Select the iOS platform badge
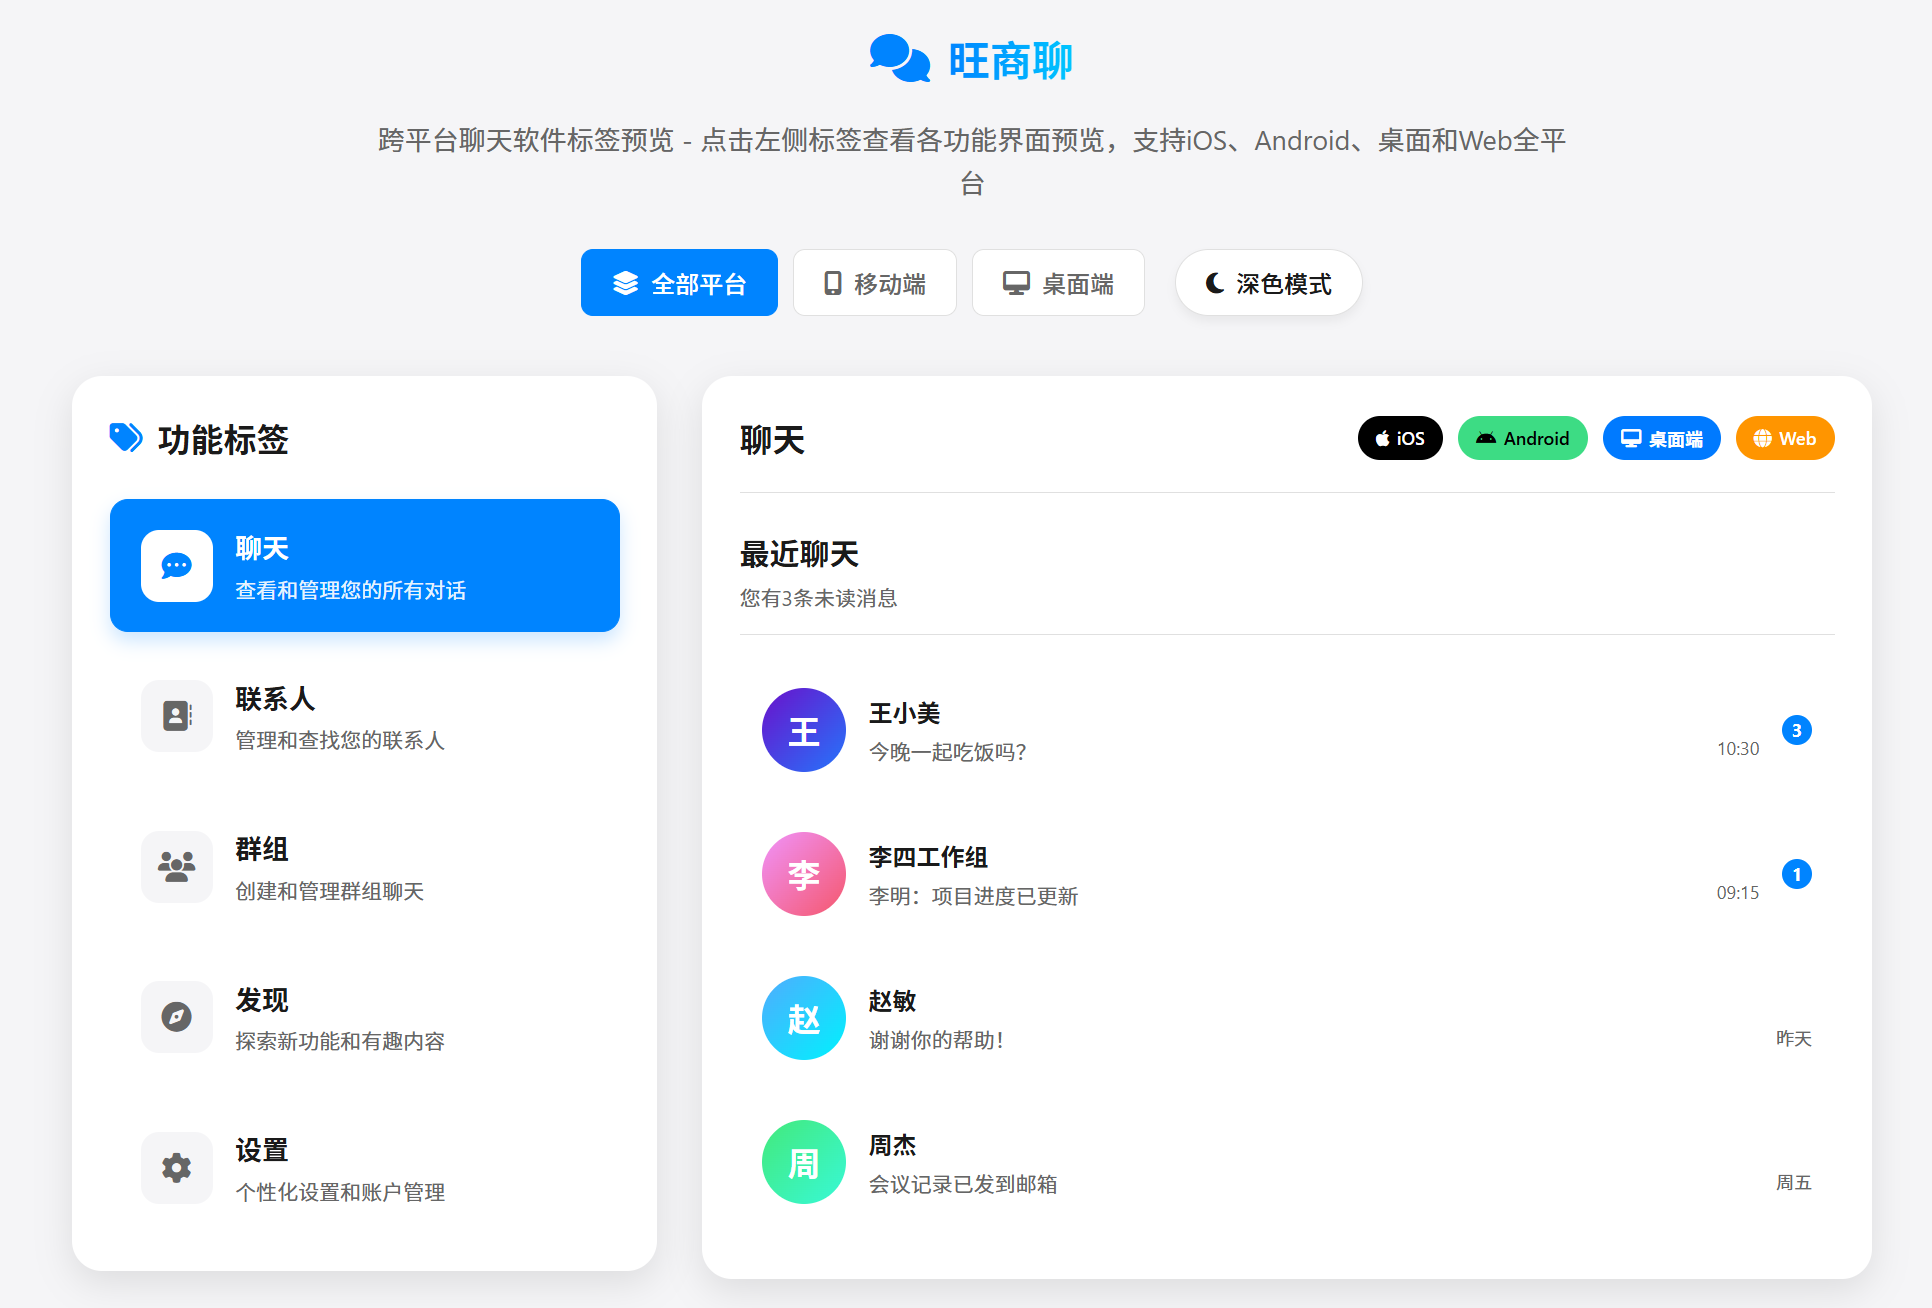The image size is (1932, 1308). [1399, 438]
